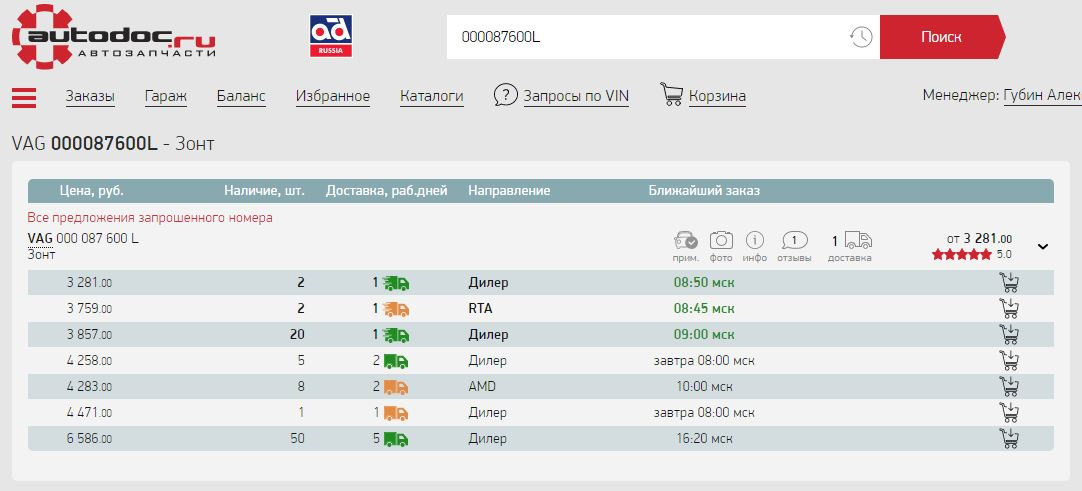
Task: Click price 6 586.00 cell
Action: [x=89, y=439]
